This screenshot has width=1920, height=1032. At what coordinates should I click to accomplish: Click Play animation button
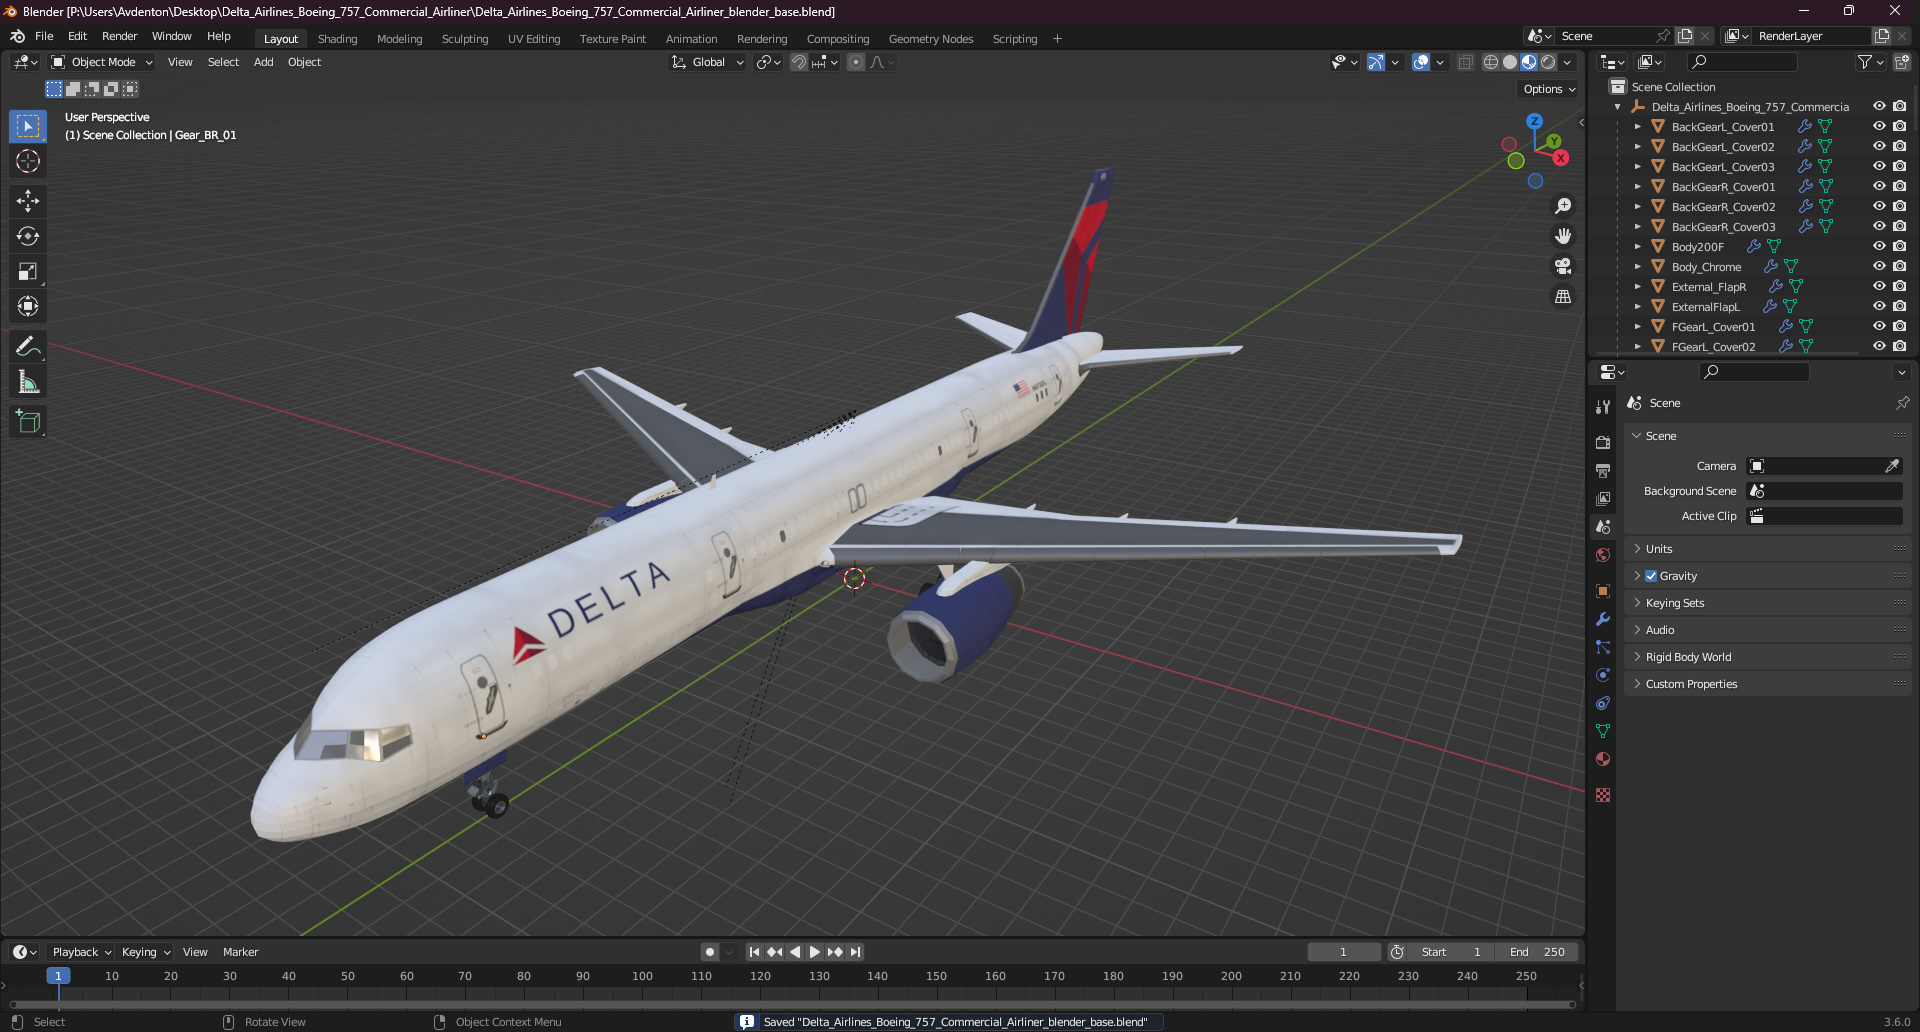pos(815,952)
